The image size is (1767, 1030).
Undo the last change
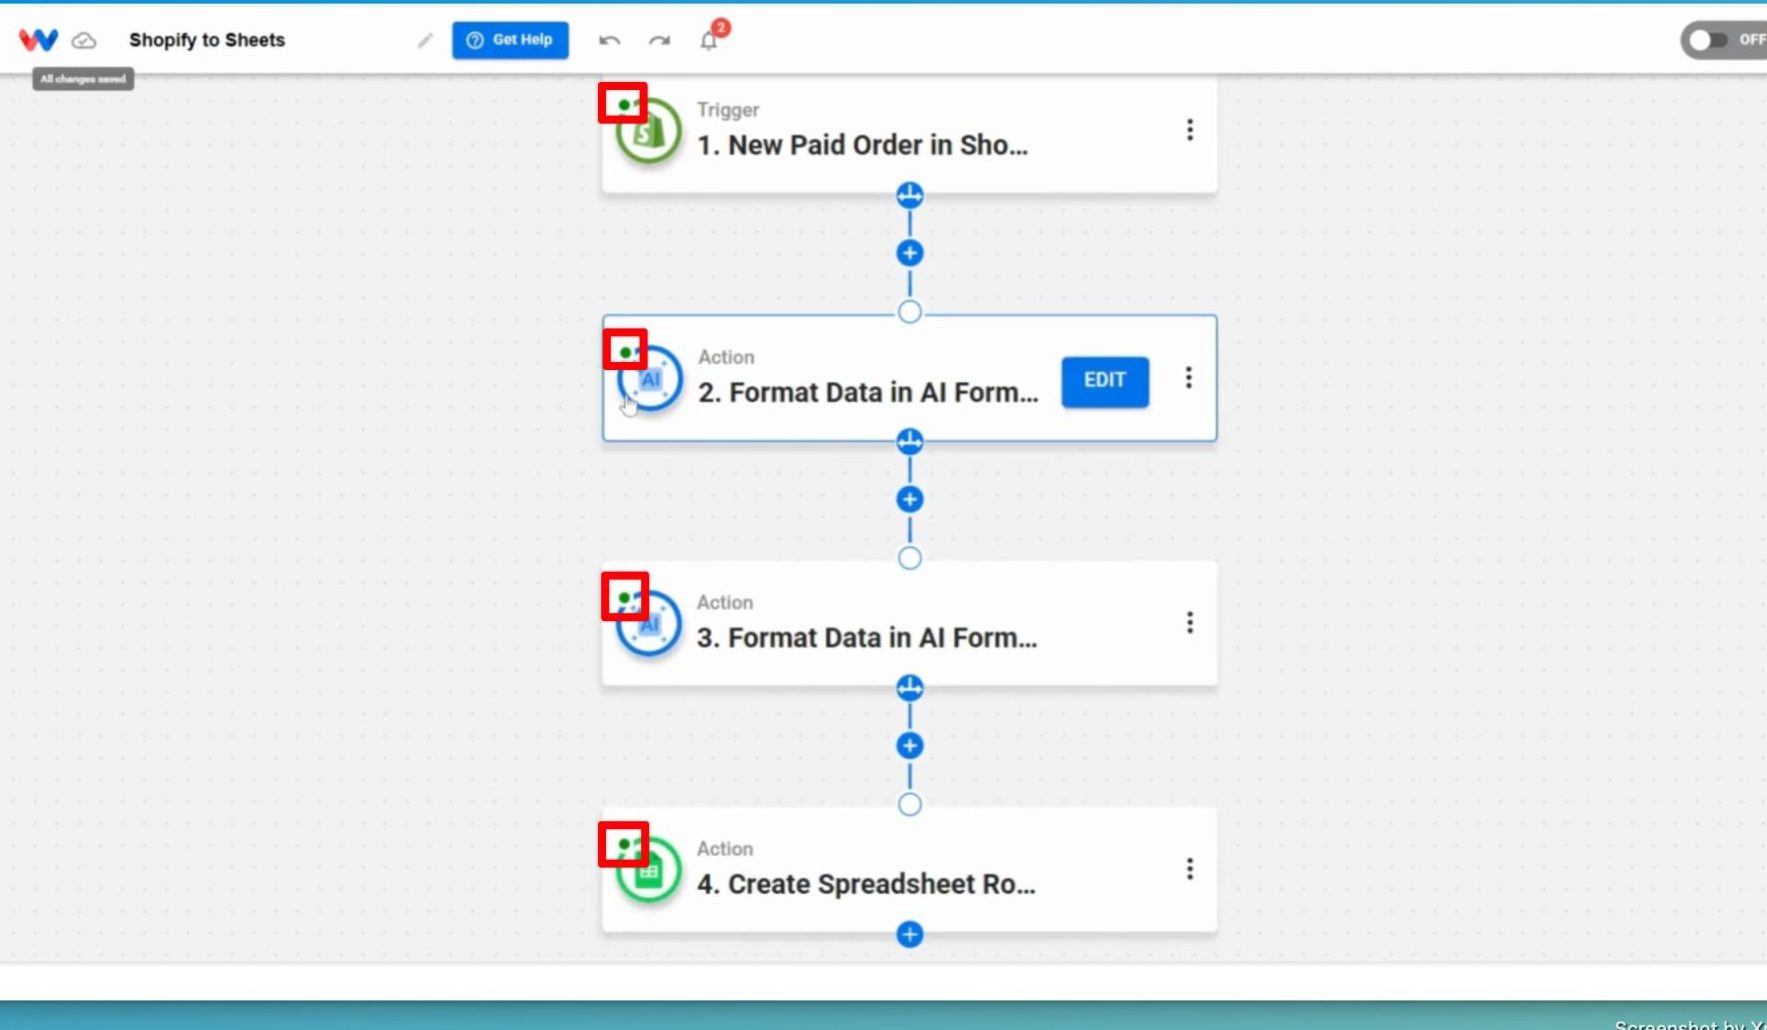609,40
